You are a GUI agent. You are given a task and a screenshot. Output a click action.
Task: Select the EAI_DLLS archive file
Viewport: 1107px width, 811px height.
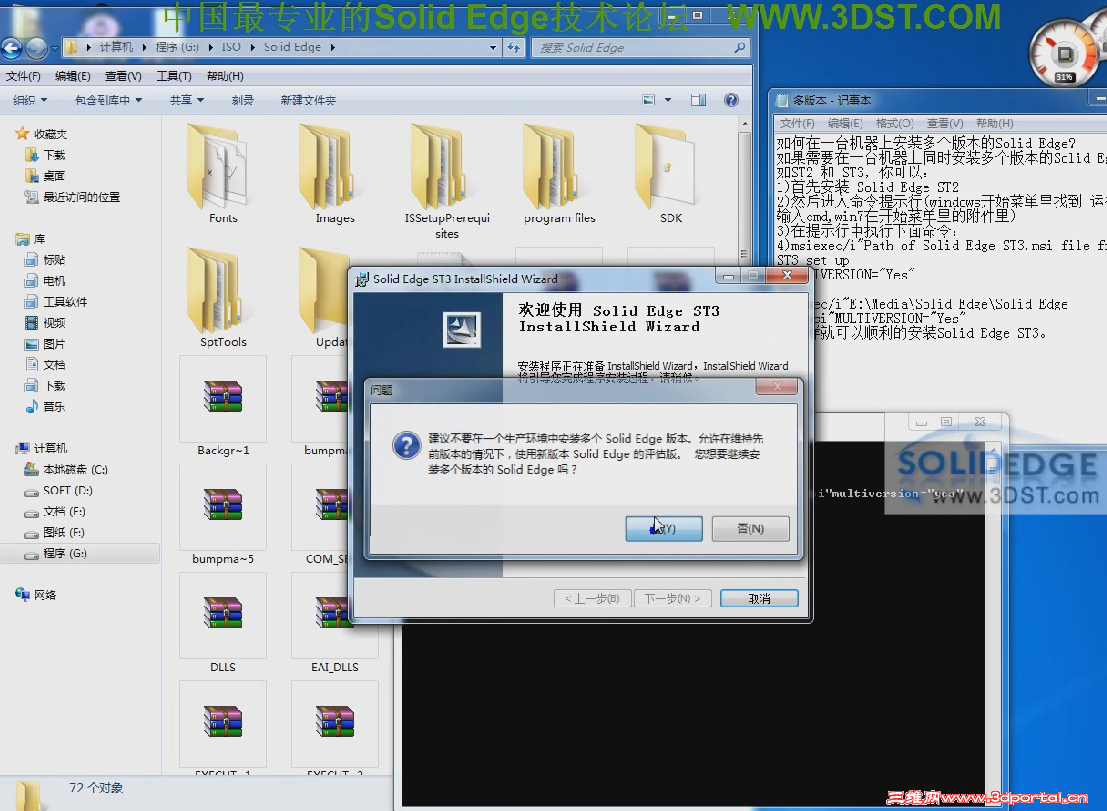(335, 623)
